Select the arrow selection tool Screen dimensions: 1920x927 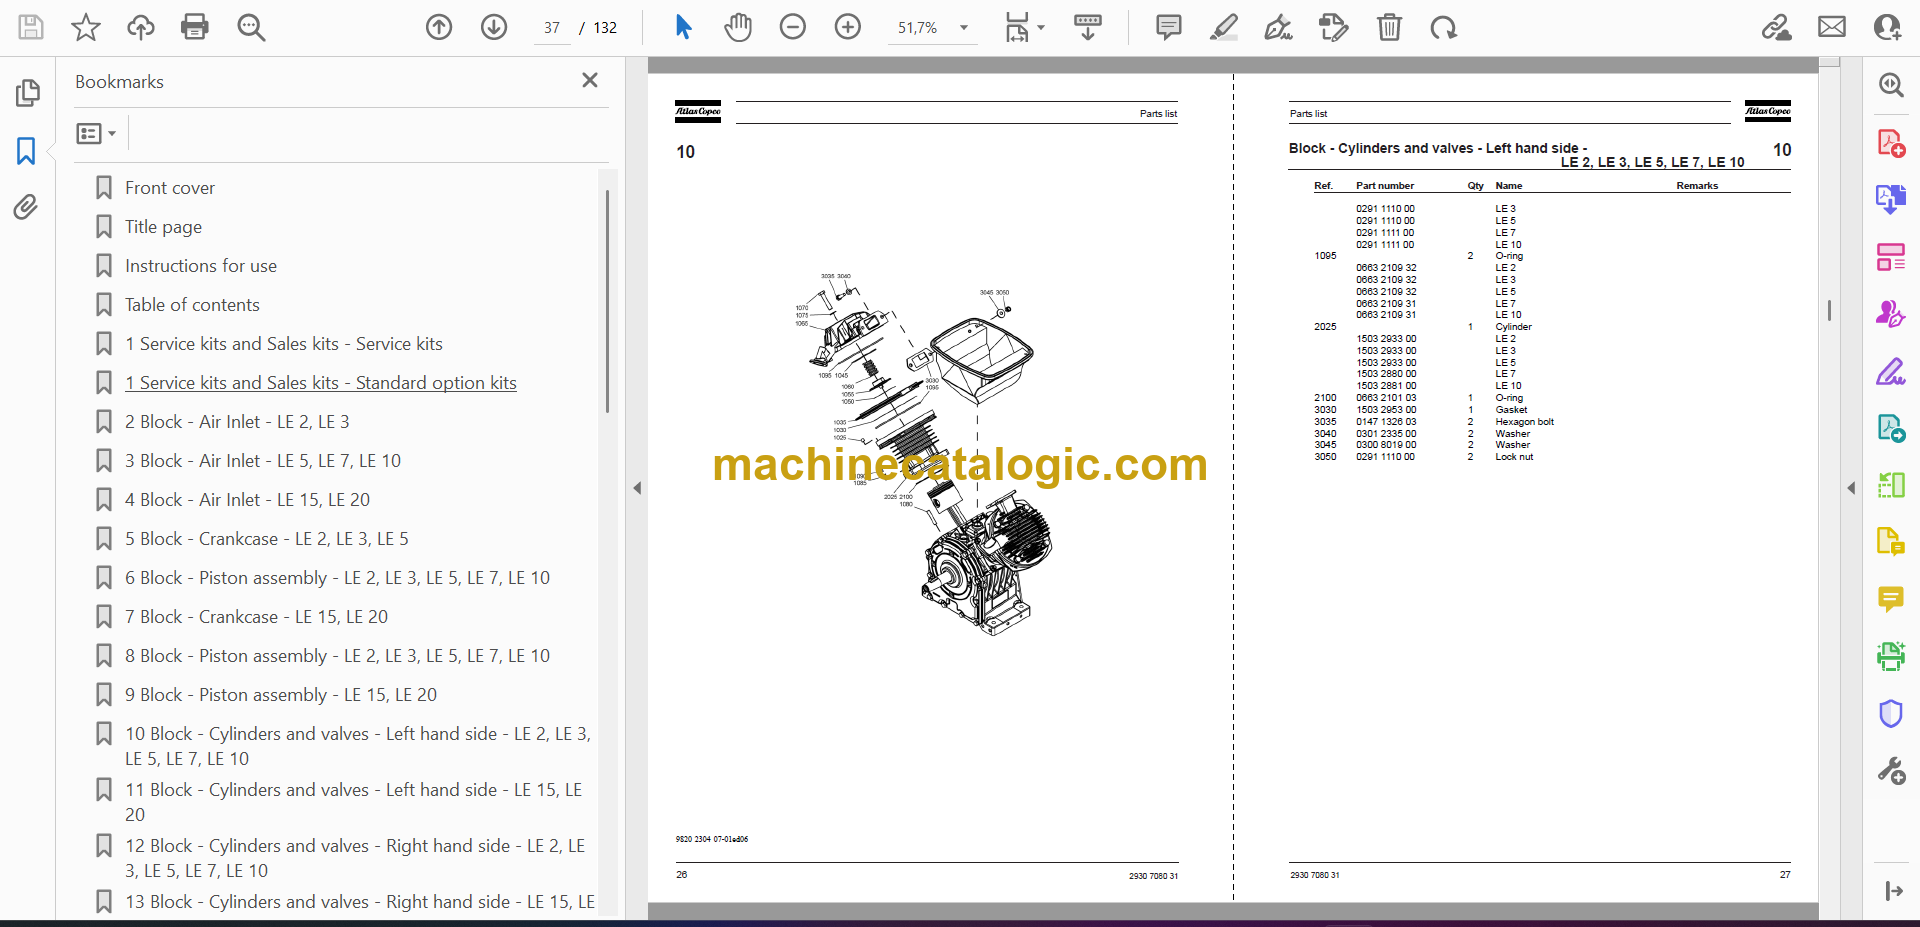(683, 27)
